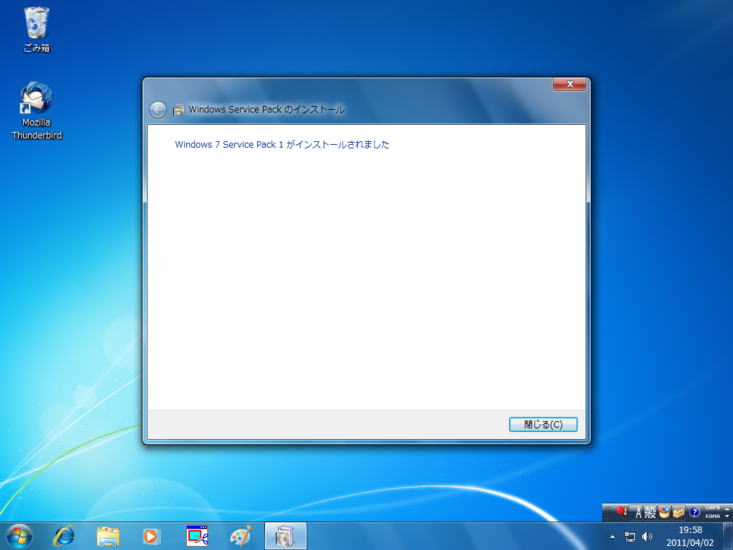Open the language bar options dropdown arrow
Screen dimensions: 733x550
(727, 516)
